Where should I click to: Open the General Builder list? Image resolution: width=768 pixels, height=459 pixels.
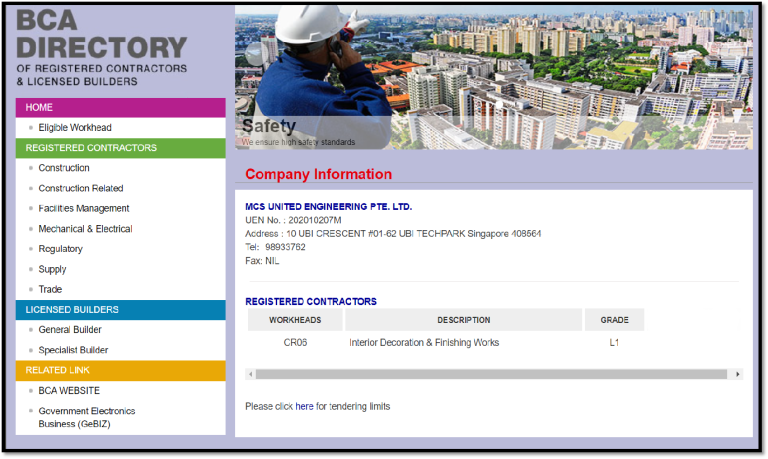point(70,330)
